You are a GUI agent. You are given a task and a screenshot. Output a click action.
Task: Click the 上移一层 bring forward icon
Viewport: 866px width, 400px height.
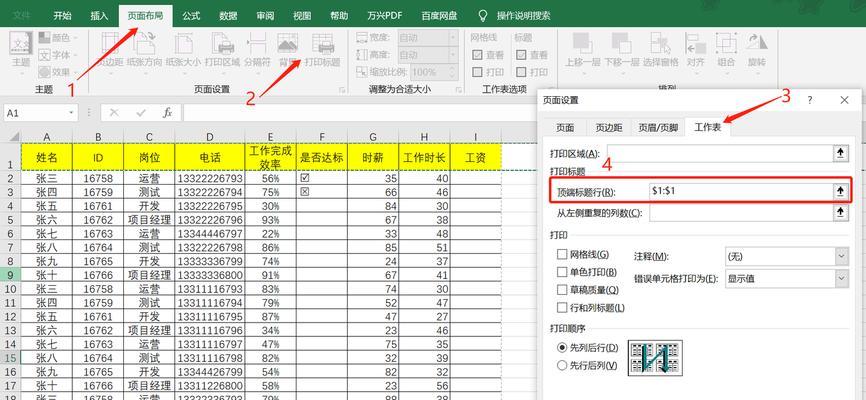pyautogui.click(x=582, y=43)
